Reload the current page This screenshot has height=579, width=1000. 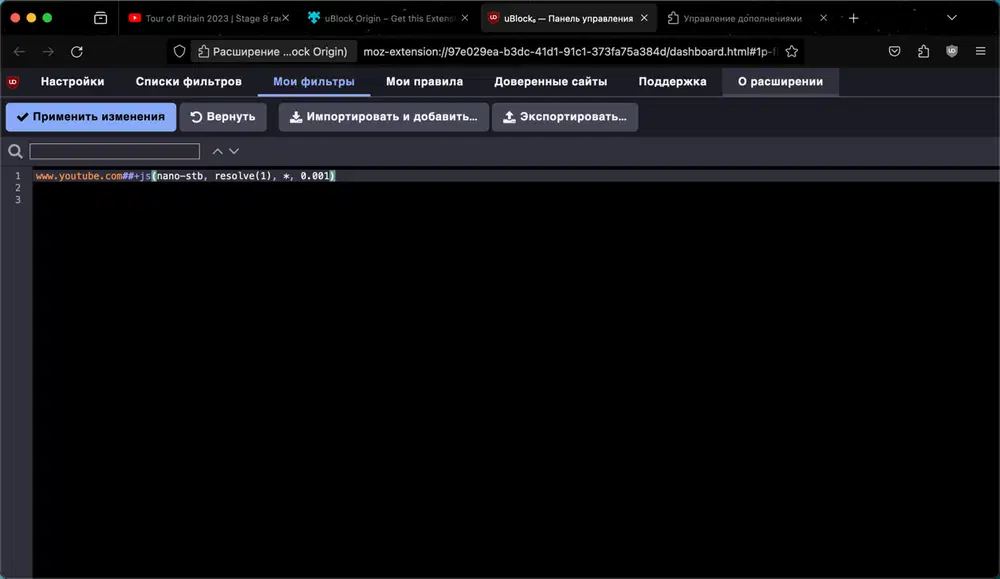click(x=77, y=52)
